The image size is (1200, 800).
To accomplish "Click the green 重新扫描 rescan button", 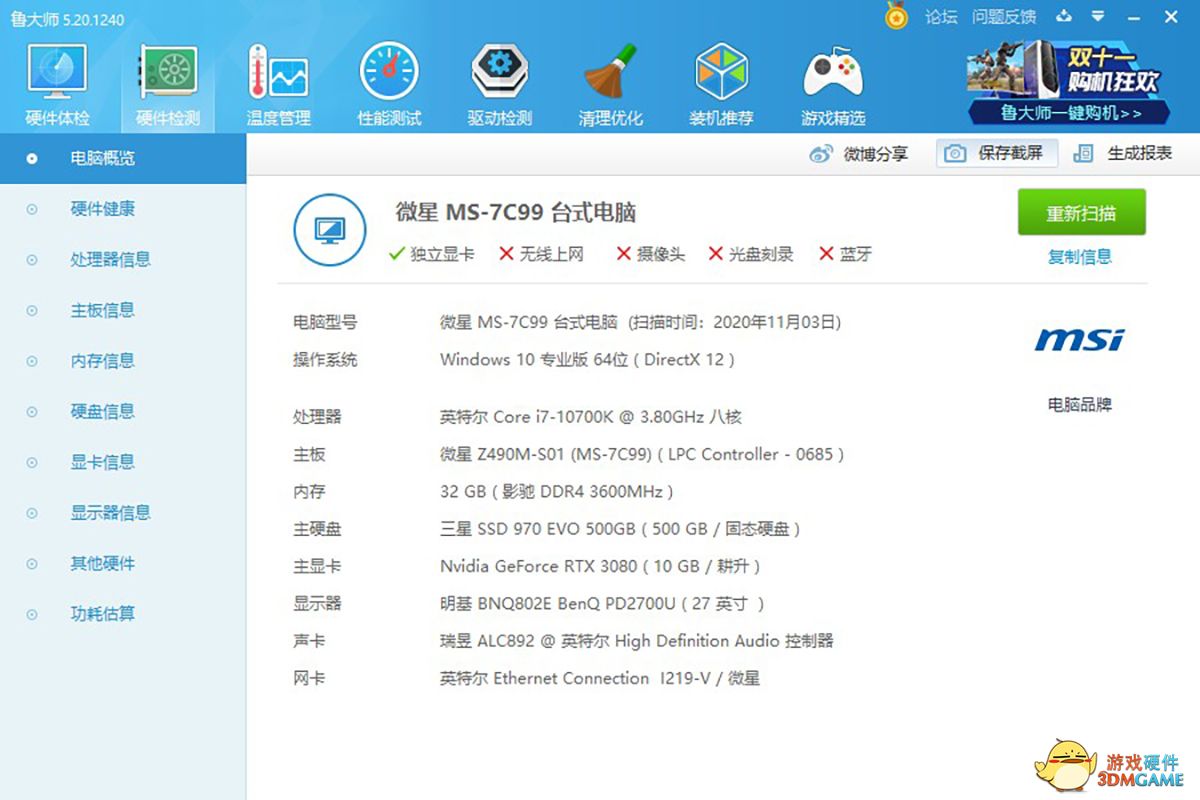I will point(1081,213).
